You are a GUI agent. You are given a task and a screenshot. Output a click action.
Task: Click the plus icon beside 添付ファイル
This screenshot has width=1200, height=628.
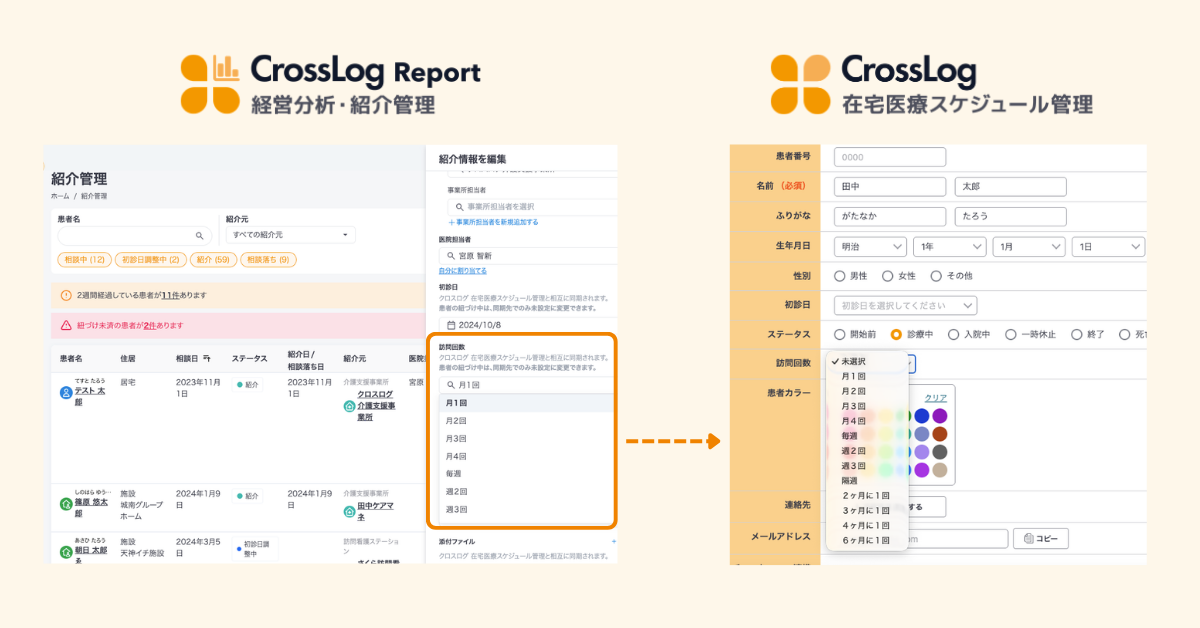pyautogui.click(x=614, y=541)
